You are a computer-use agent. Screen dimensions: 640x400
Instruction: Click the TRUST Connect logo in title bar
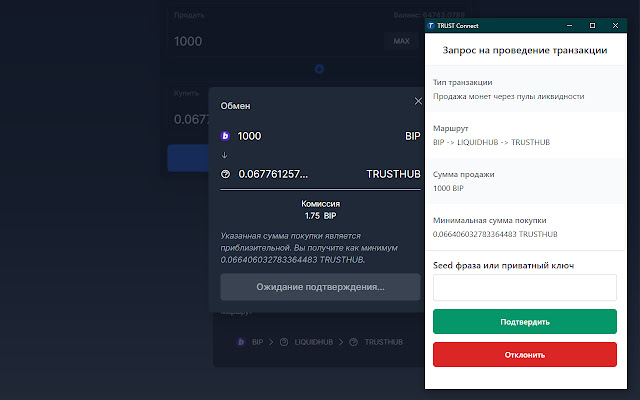point(431,26)
